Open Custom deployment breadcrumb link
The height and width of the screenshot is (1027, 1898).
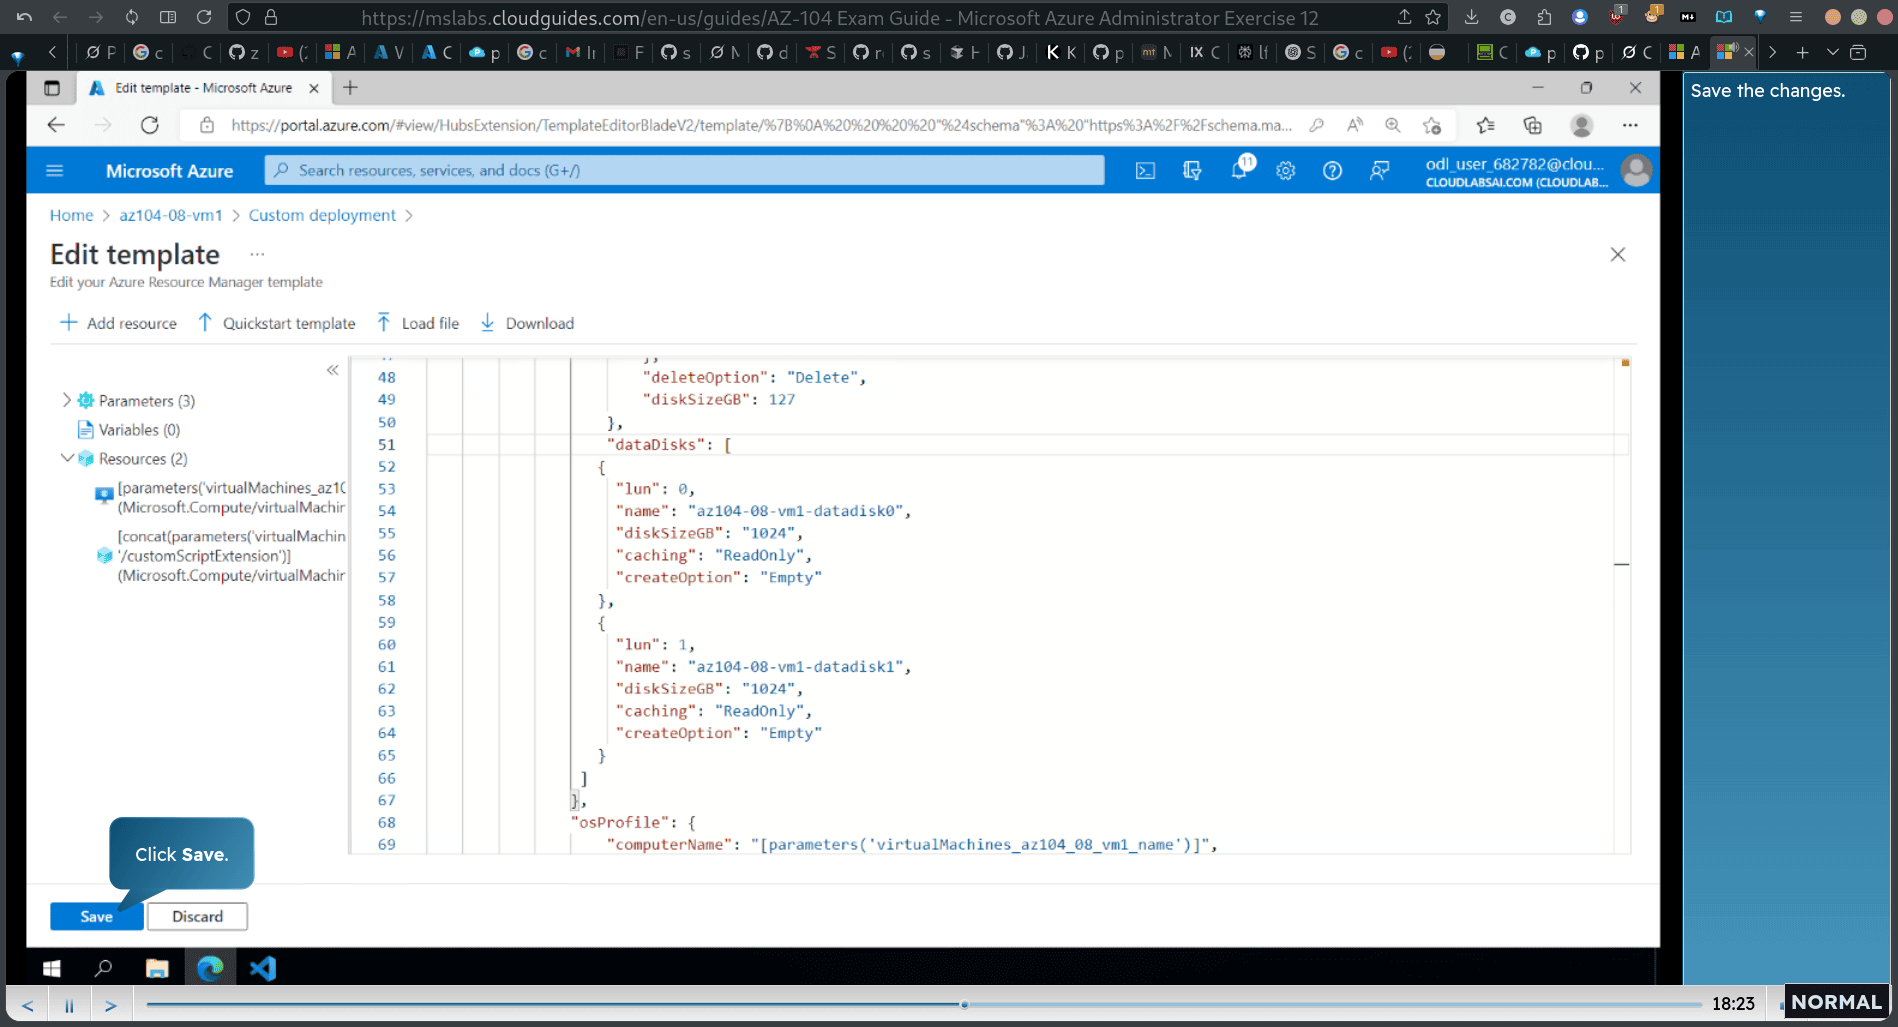point(322,215)
